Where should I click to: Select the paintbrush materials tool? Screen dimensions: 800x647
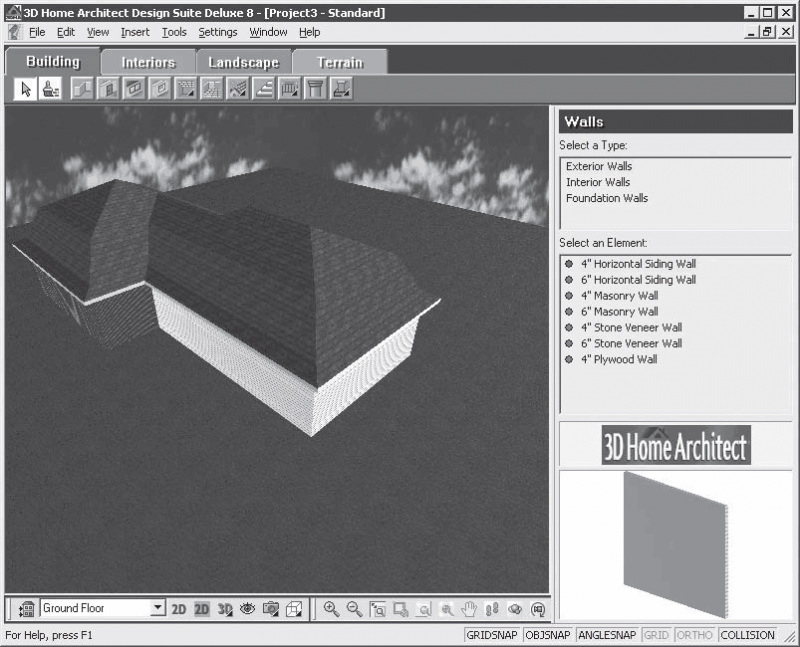point(51,89)
